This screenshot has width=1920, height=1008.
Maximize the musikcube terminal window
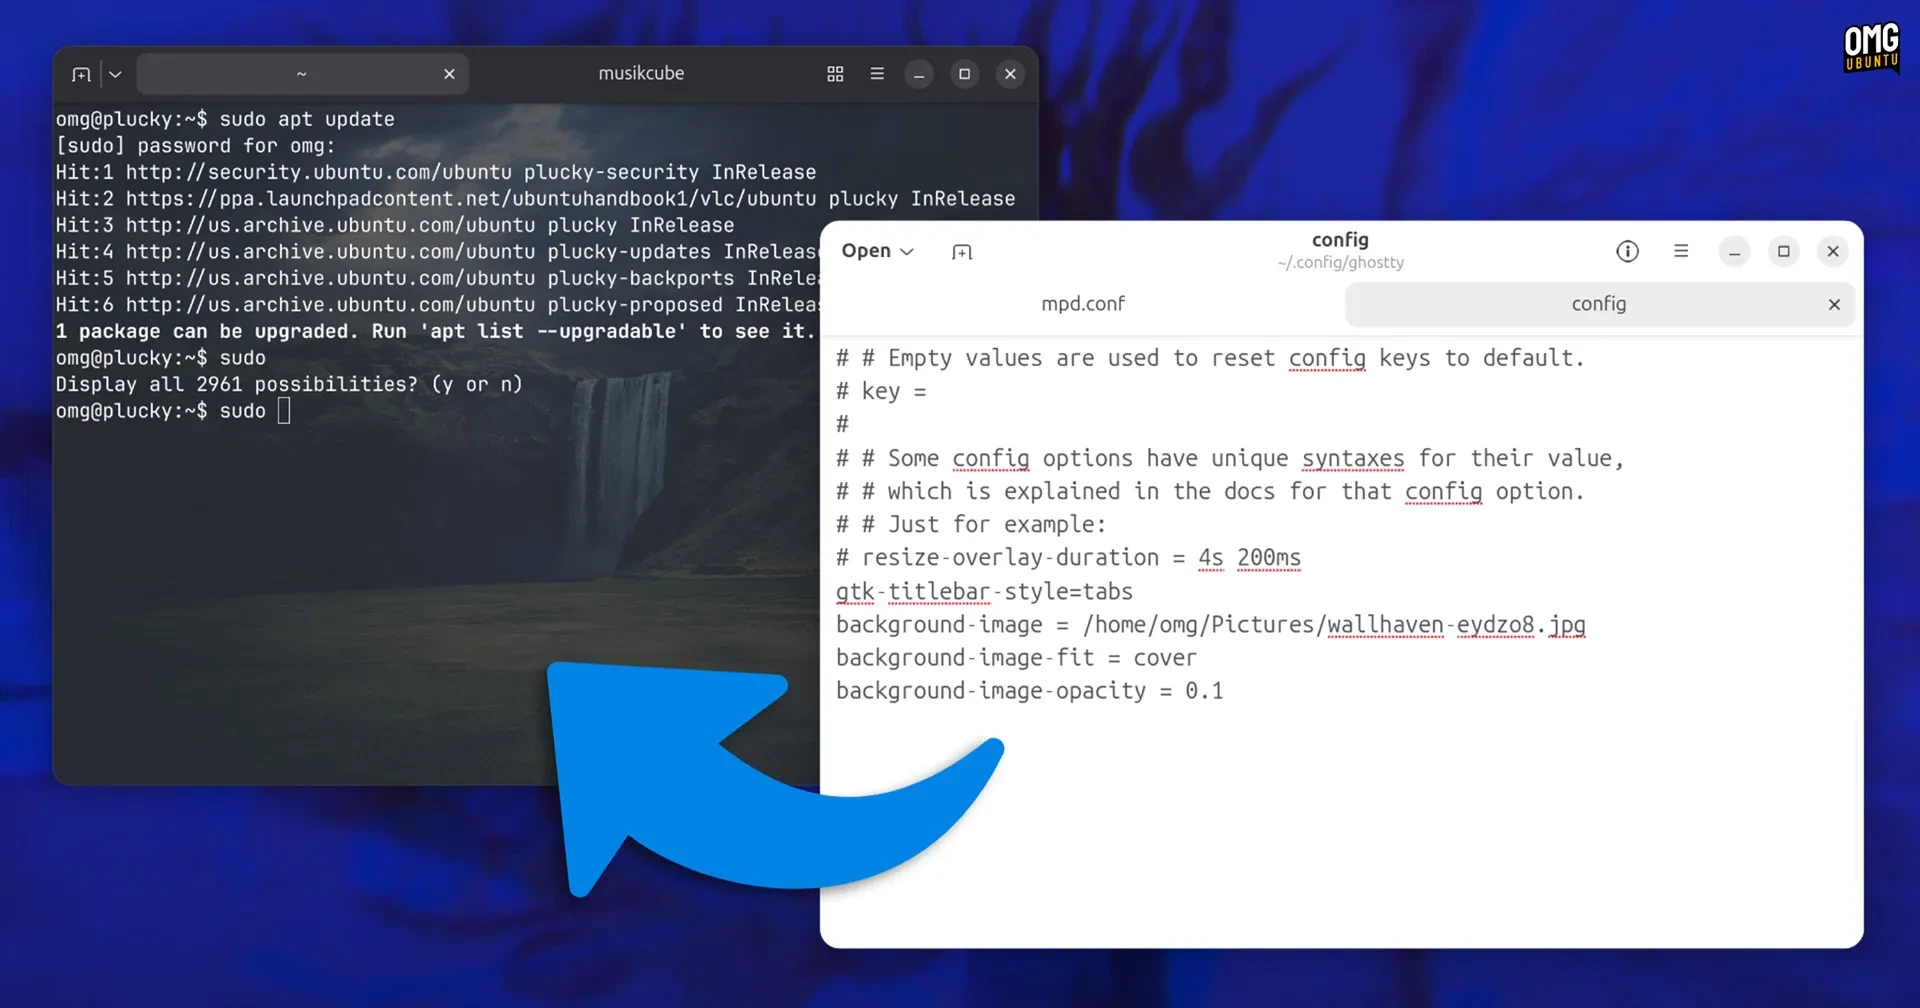(x=964, y=74)
